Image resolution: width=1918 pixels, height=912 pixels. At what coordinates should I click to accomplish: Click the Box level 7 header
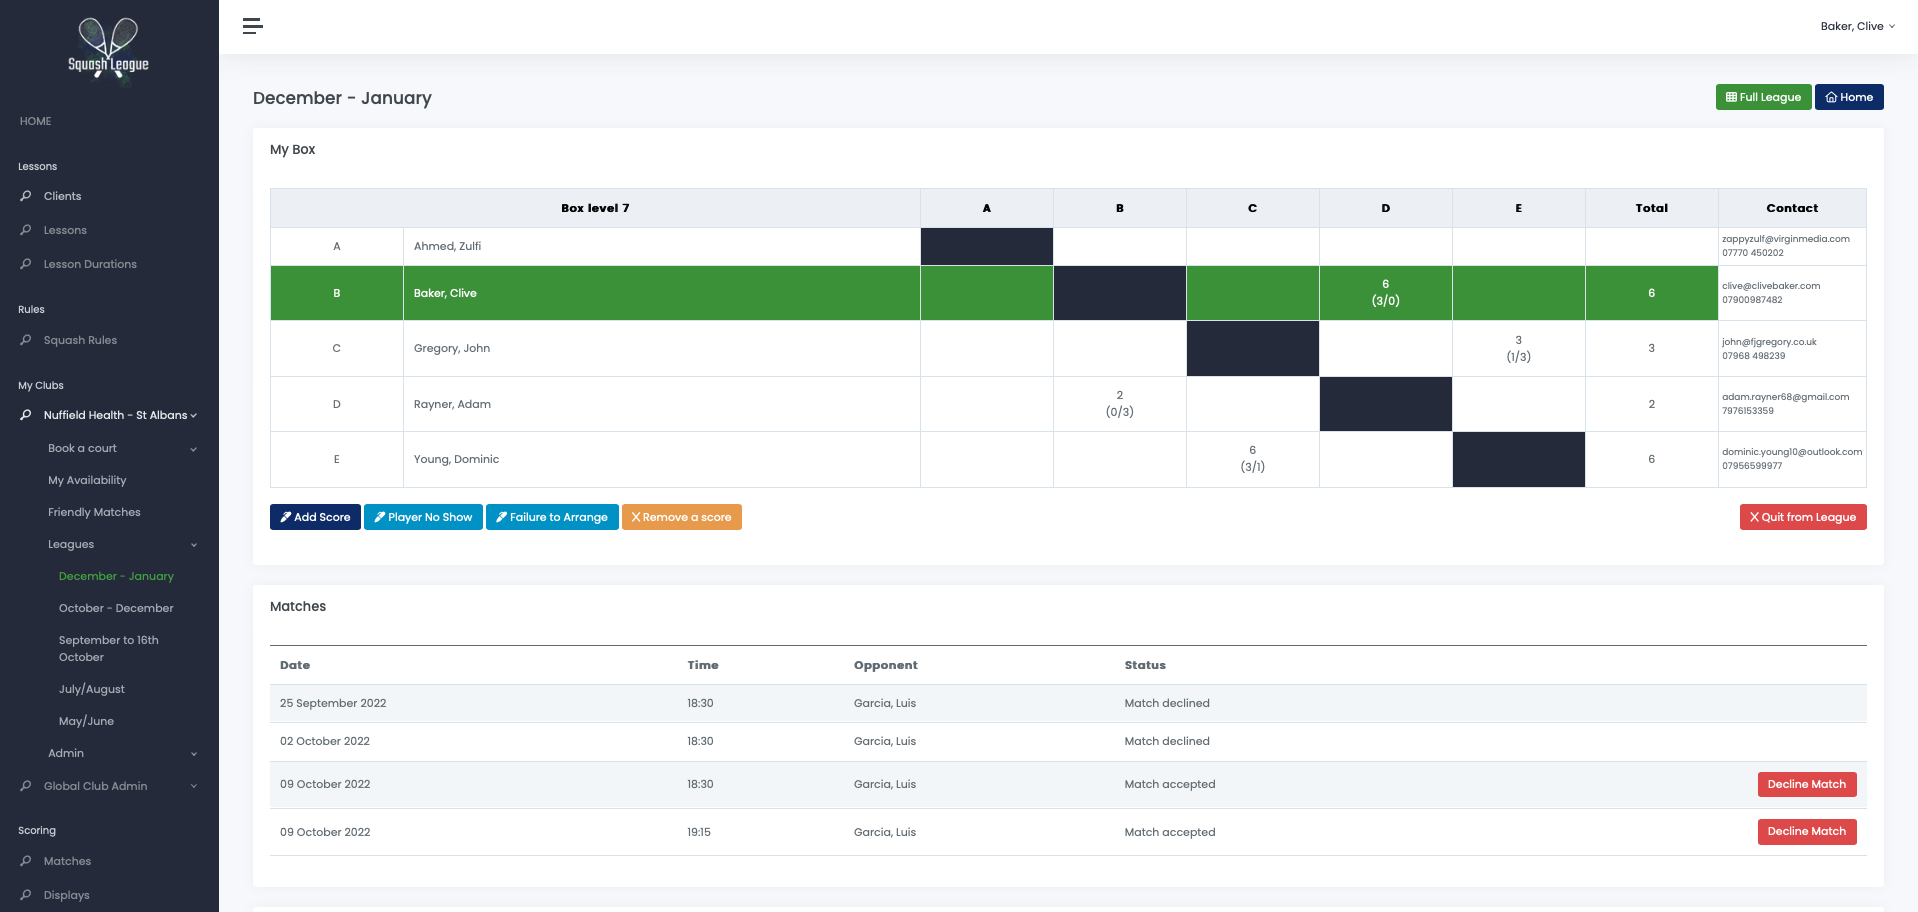tap(595, 208)
